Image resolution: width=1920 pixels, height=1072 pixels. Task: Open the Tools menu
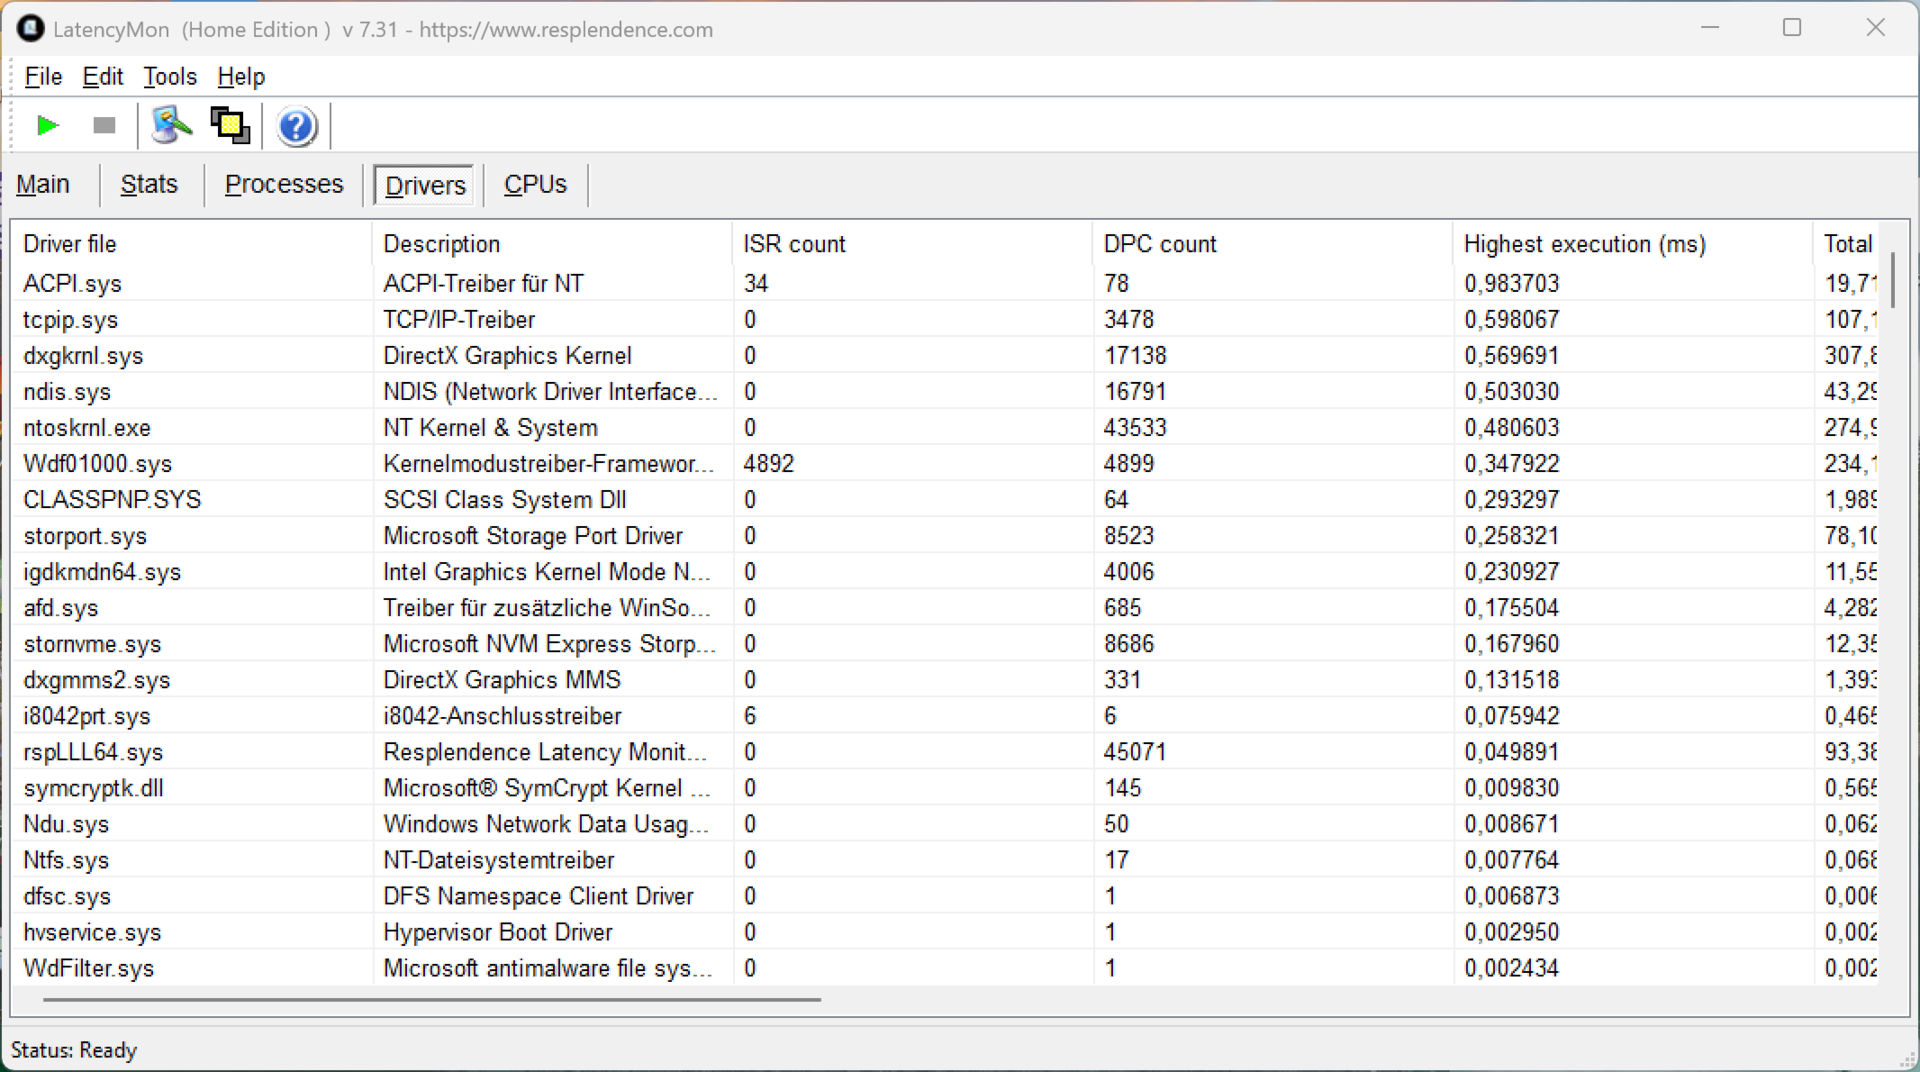coord(170,77)
